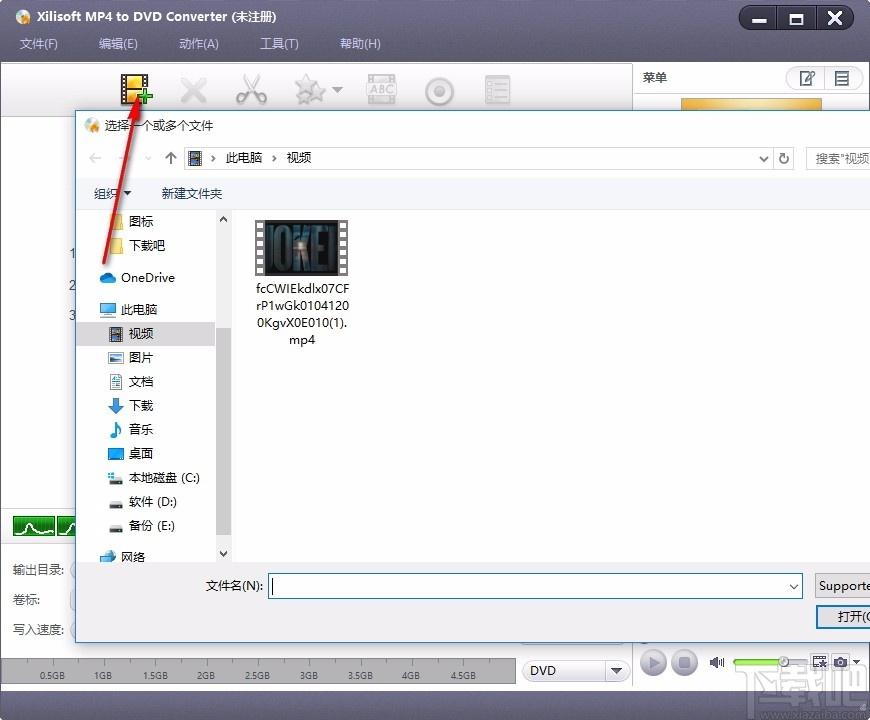Expand the address bar history dropdown
This screenshot has height=720, width=870.
point(764,159)
